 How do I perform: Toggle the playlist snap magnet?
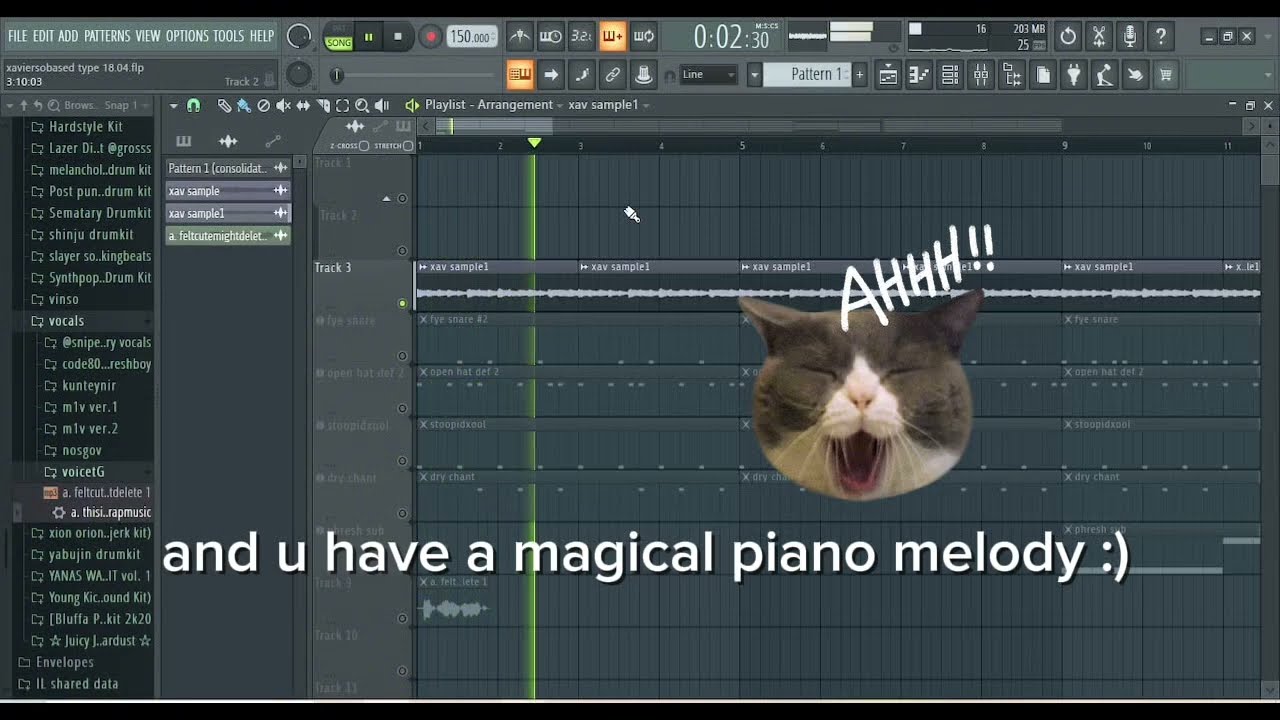pyautogui.click(x=193, y=105)
